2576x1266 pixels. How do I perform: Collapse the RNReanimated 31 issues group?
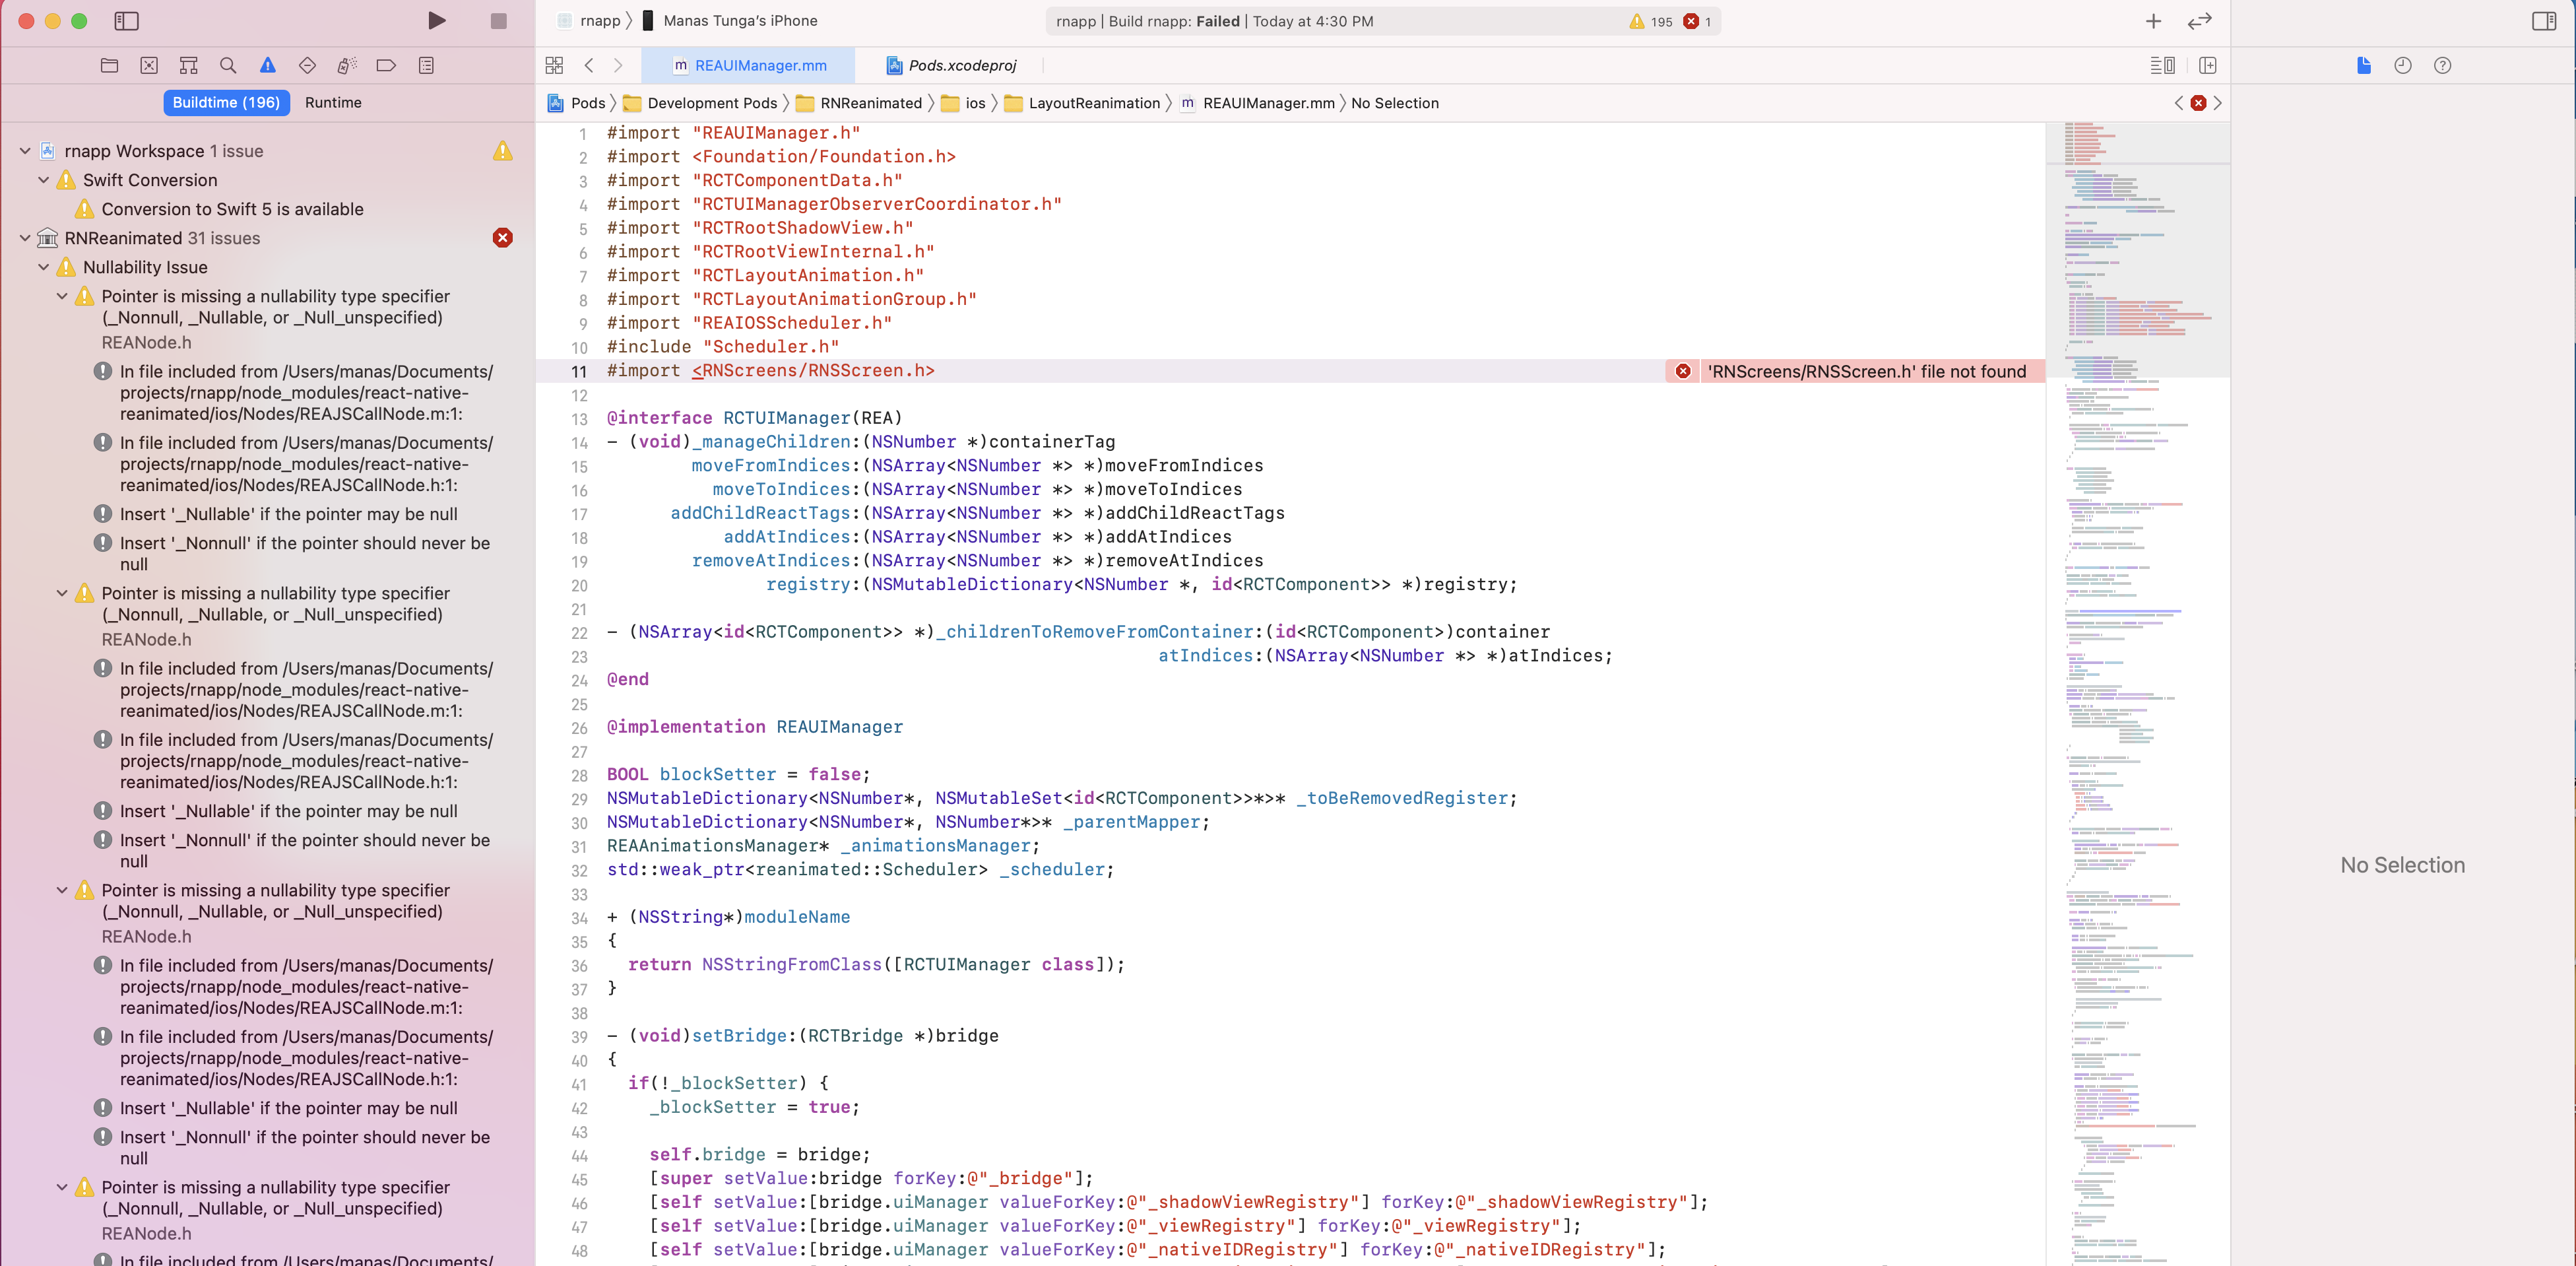[x=25, y=239]
